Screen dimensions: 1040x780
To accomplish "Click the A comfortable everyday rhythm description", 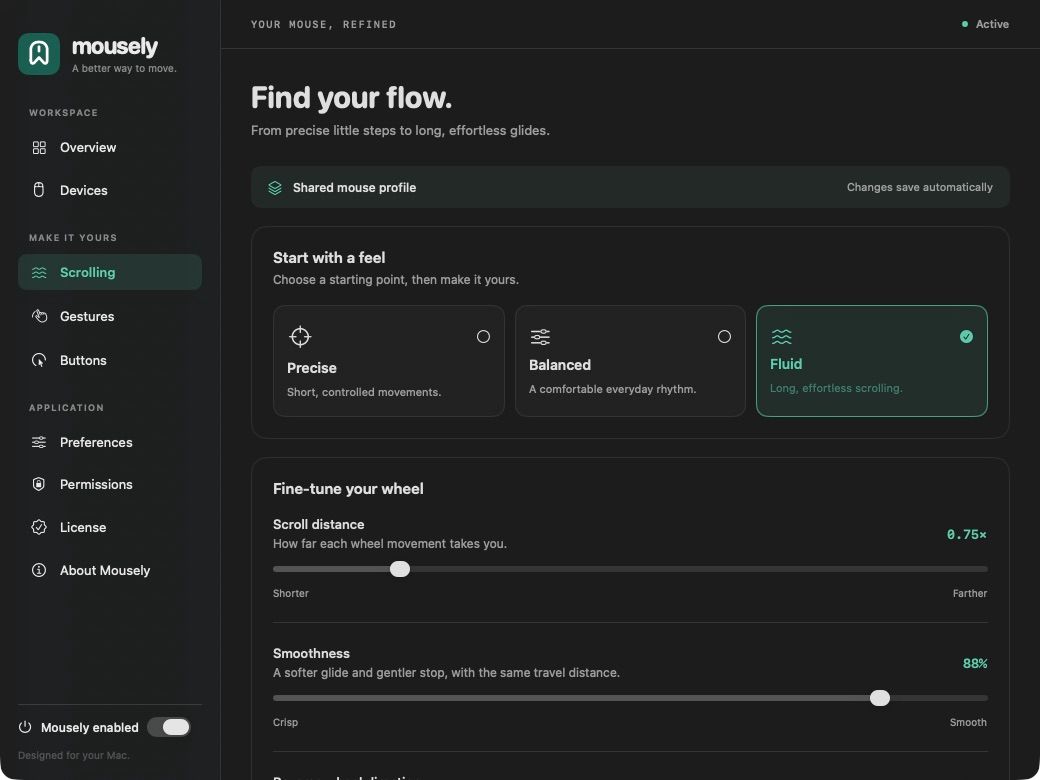I will 612,389.
